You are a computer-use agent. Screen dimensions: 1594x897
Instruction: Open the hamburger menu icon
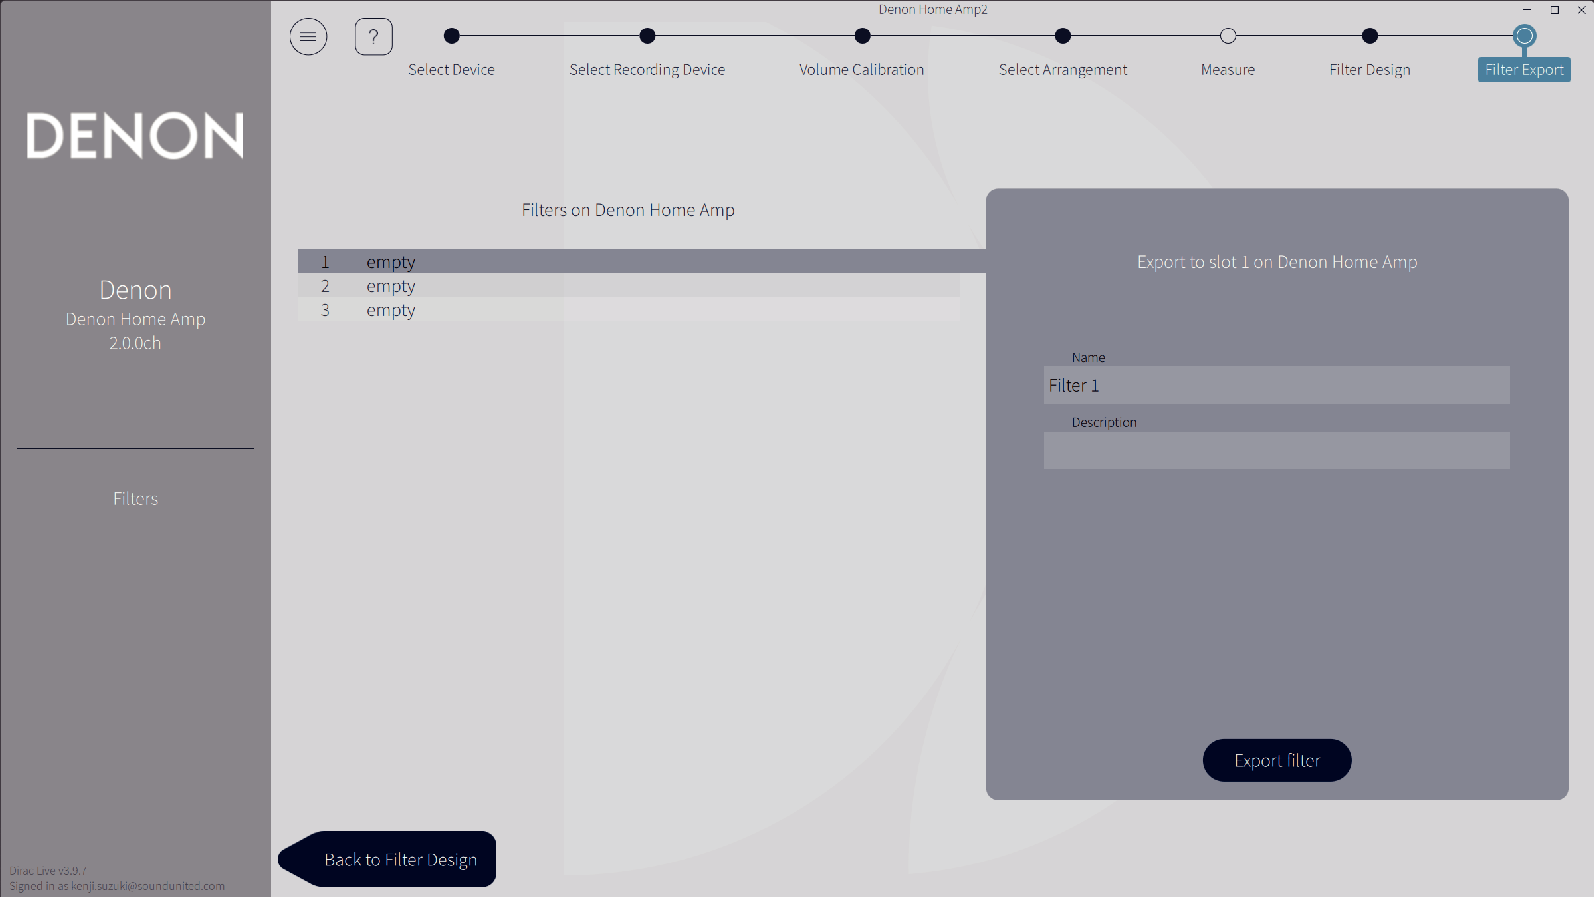308,37
